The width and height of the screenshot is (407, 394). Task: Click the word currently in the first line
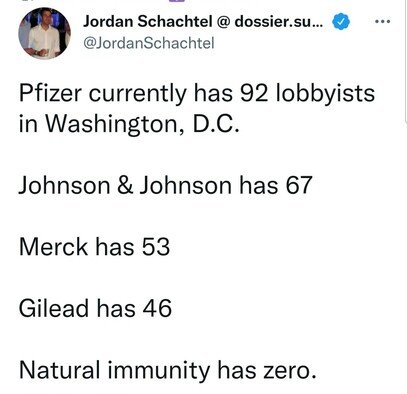tap(137, 94)
